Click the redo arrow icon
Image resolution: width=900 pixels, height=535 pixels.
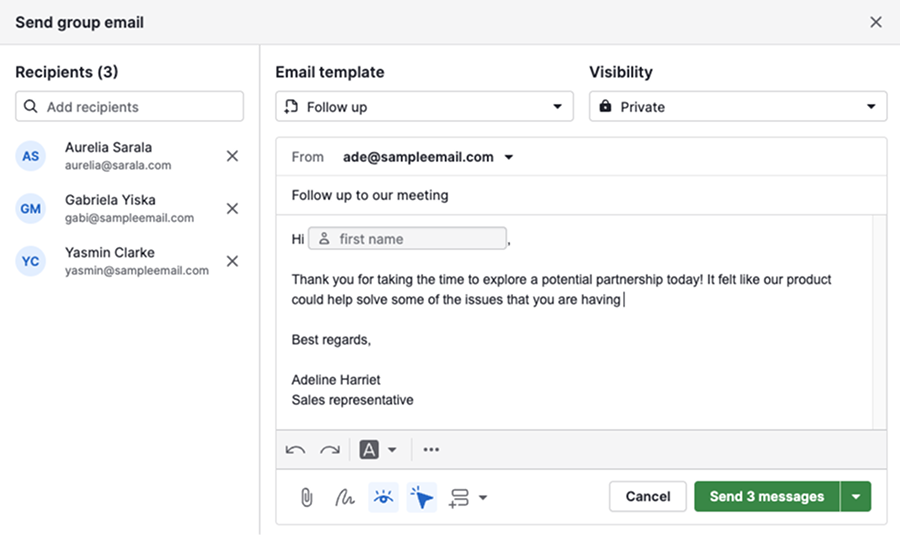(330, 450)
